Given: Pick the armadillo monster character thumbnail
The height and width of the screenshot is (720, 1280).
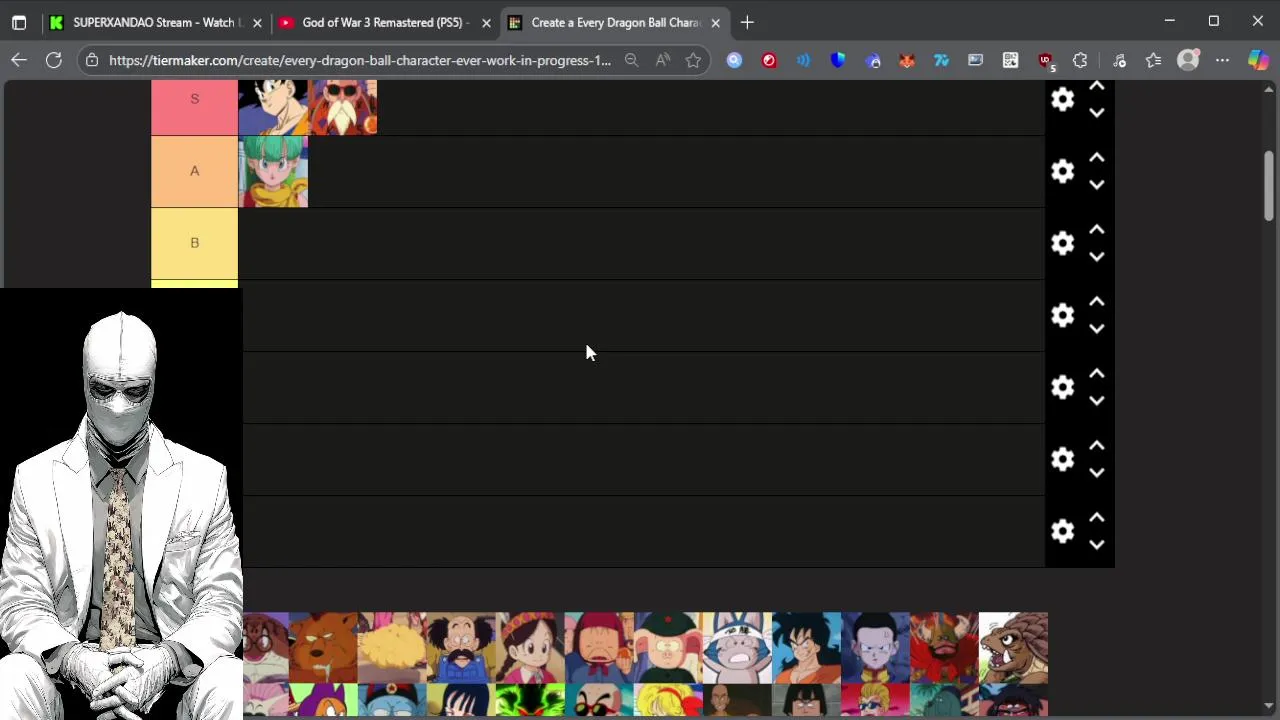Looking at the screenshot, I should 1013,647.
